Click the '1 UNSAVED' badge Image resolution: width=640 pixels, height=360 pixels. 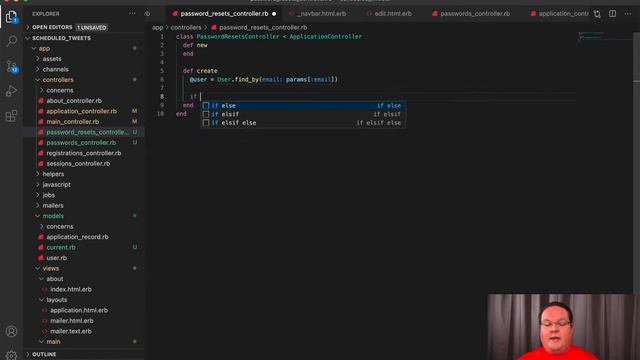click(x=91, y=27)
